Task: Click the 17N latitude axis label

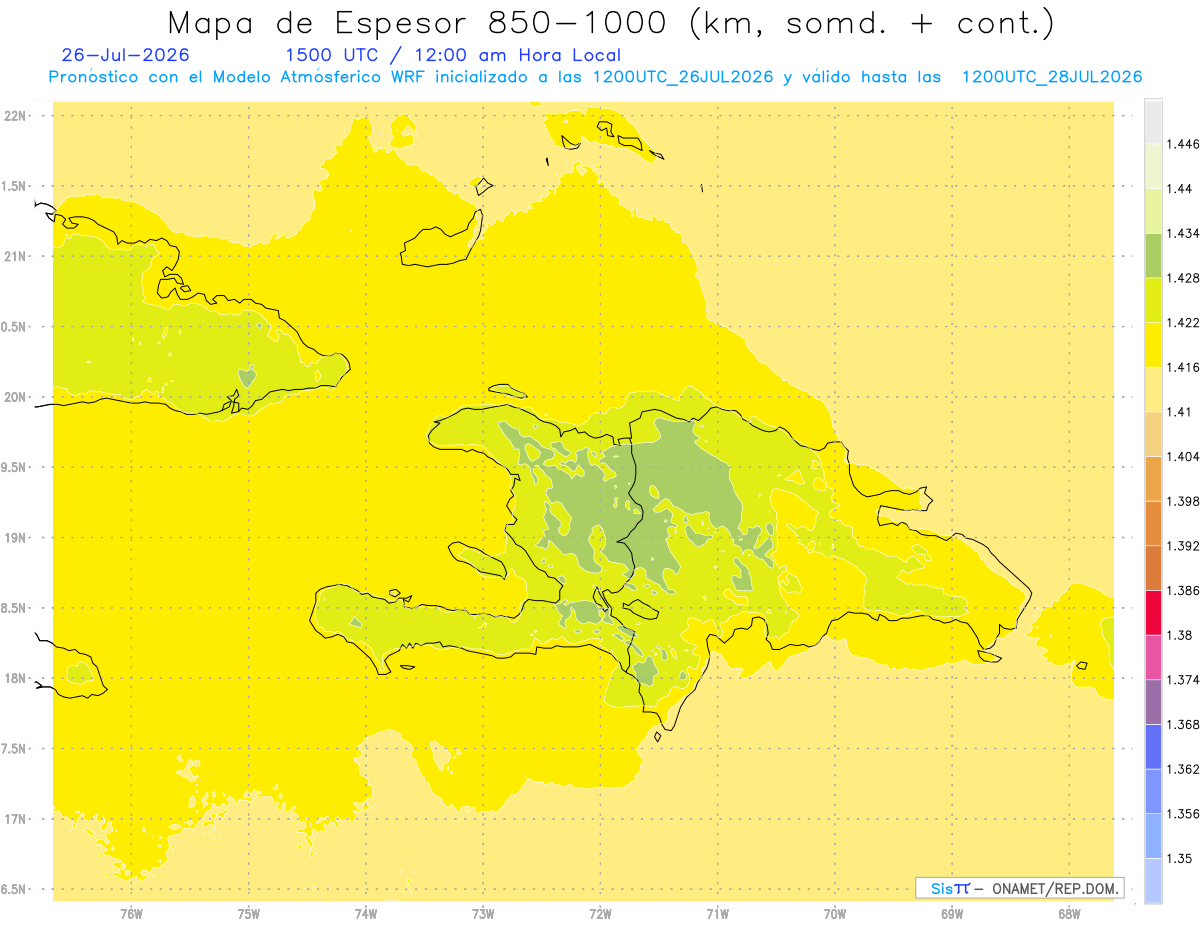Action: (17, 819)
